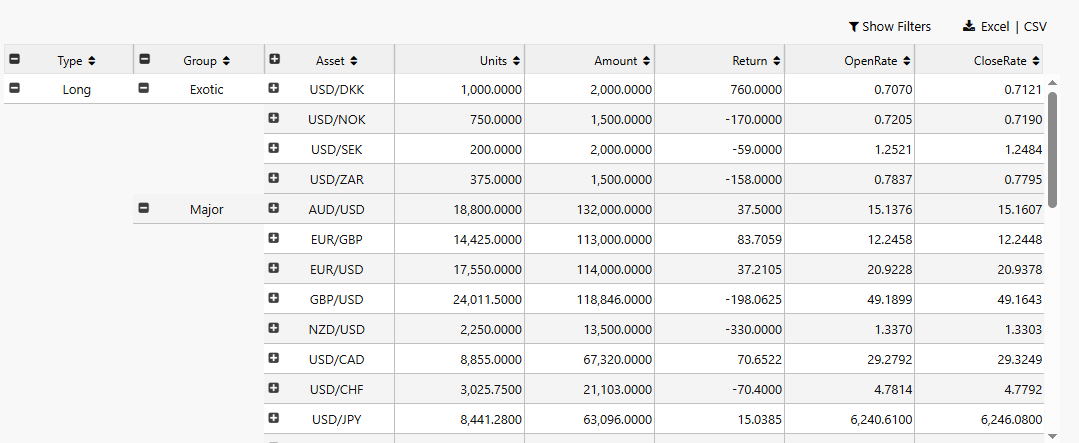Collapse the Major group

[x=144, y=209]
